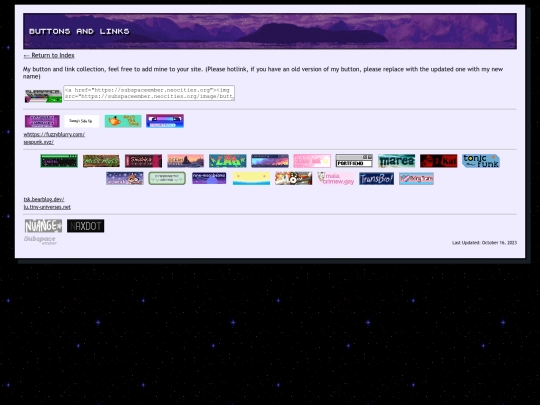540x405 pixels.
Task: Follow the tsk.bearblog.dev link
Action: pos(44,199)
